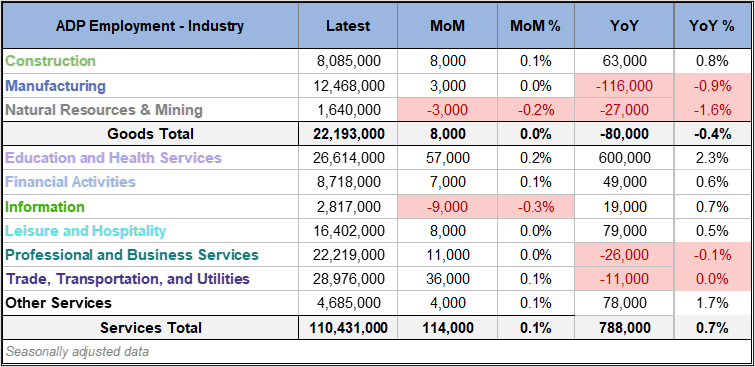Screen dimensions: 755x367
Task: Select Professional and Business Services MoM 11,000
Action: pyautogui.click(x=448, y=255)
